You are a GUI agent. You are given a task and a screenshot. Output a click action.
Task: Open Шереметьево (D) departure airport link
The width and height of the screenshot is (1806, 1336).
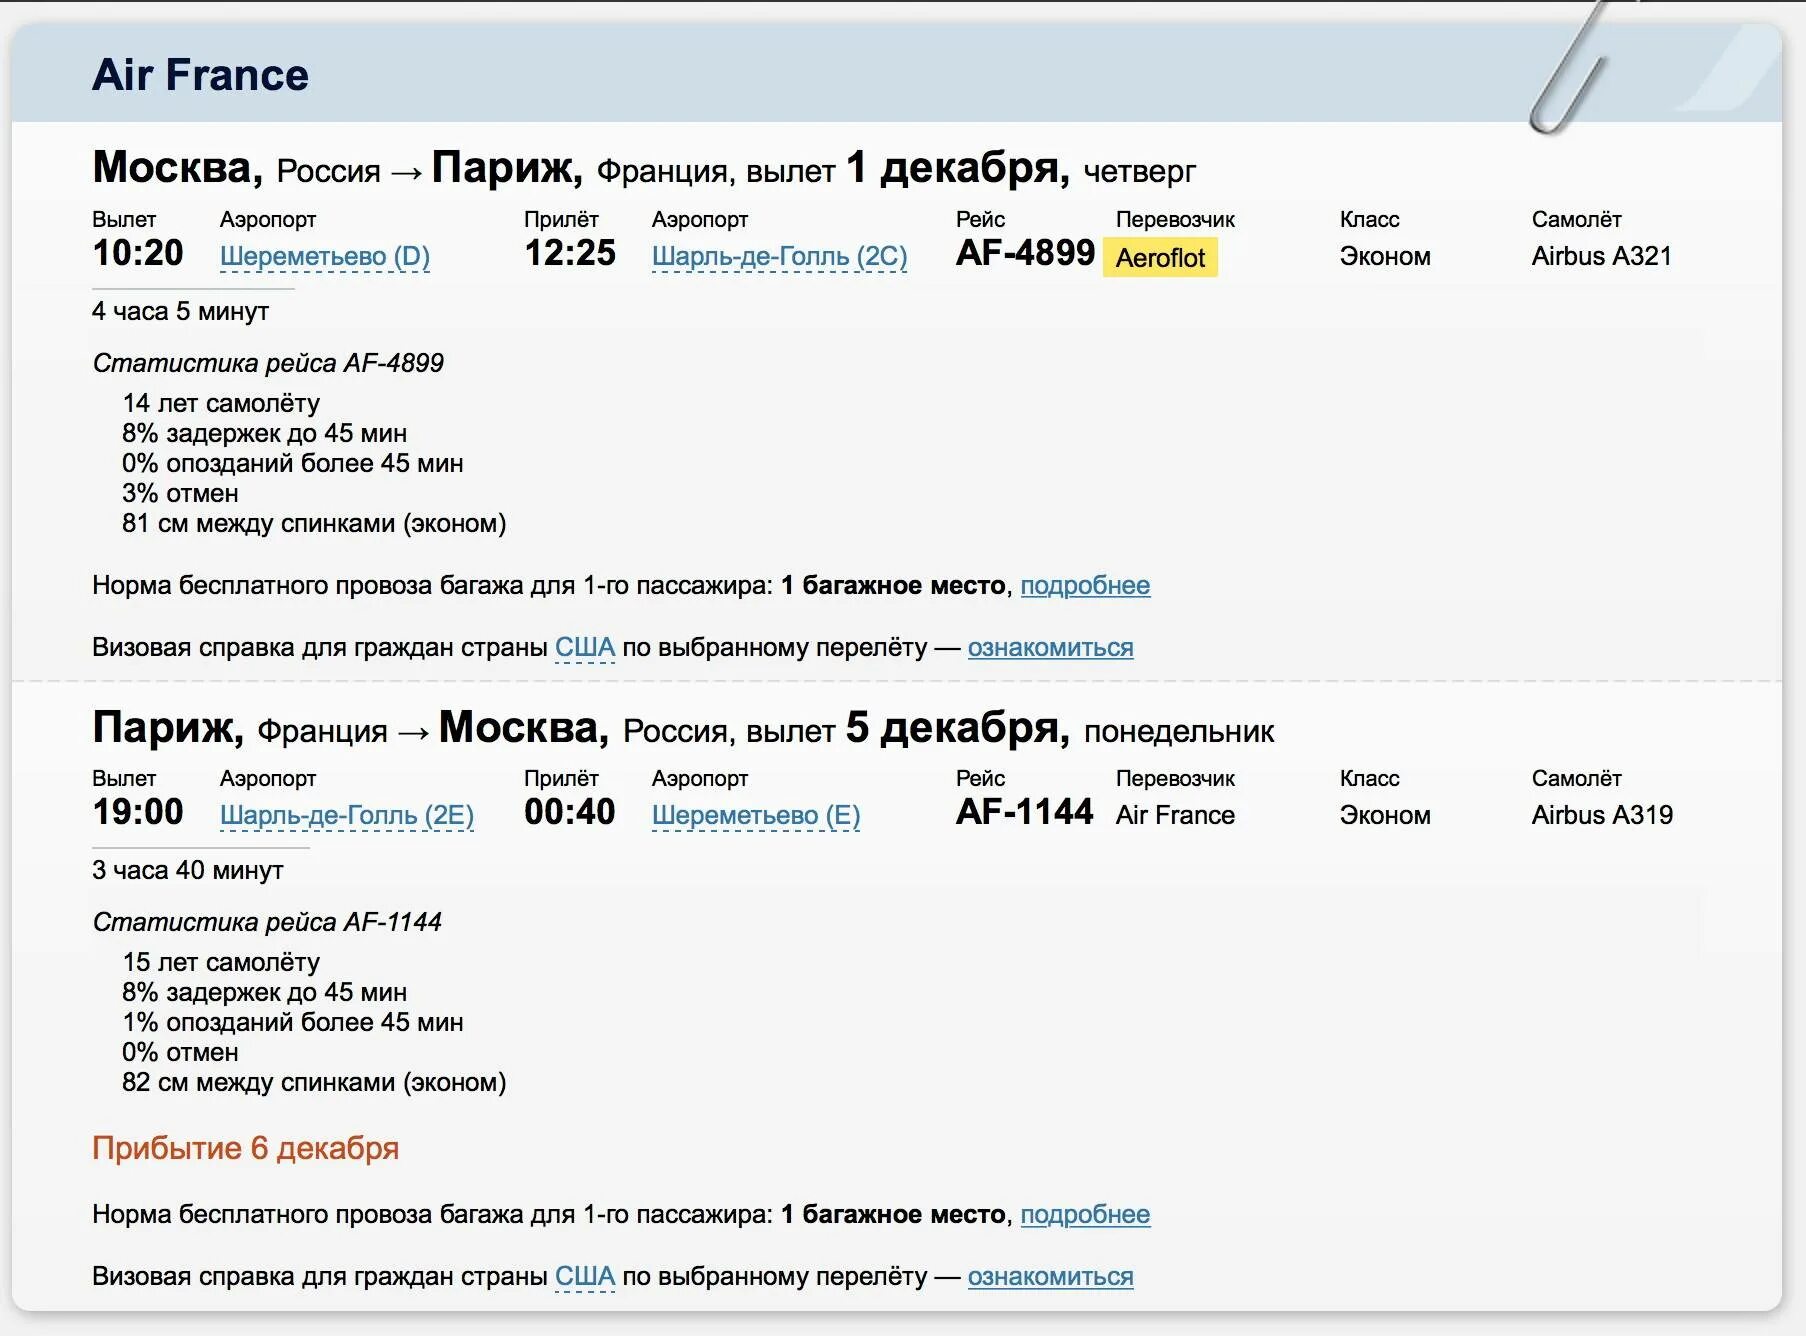click(325, 257)
